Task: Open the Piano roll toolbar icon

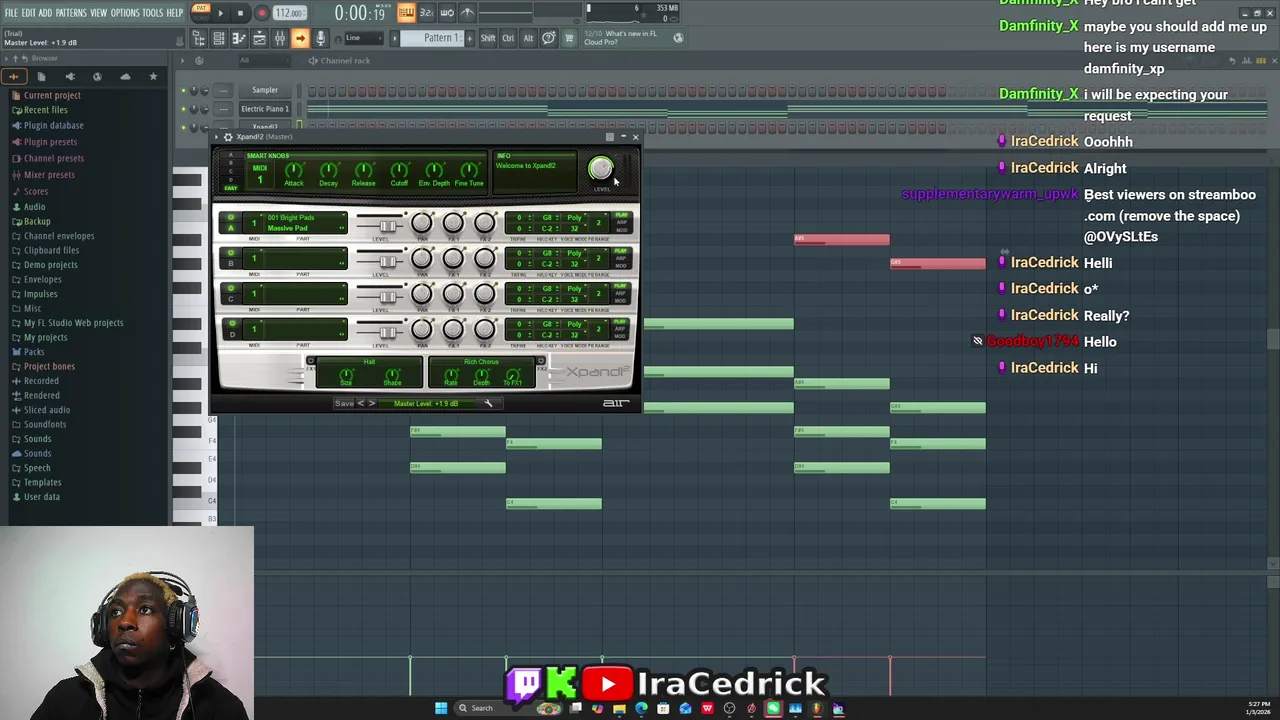Action: tap(239, 38)
